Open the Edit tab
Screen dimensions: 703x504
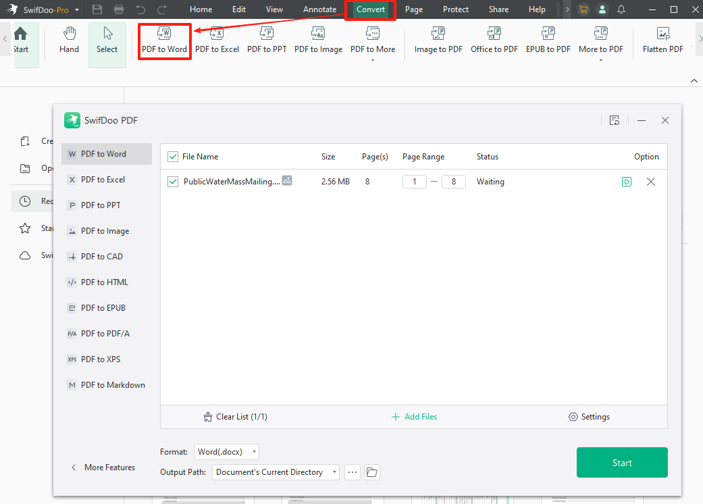point(239,9)
